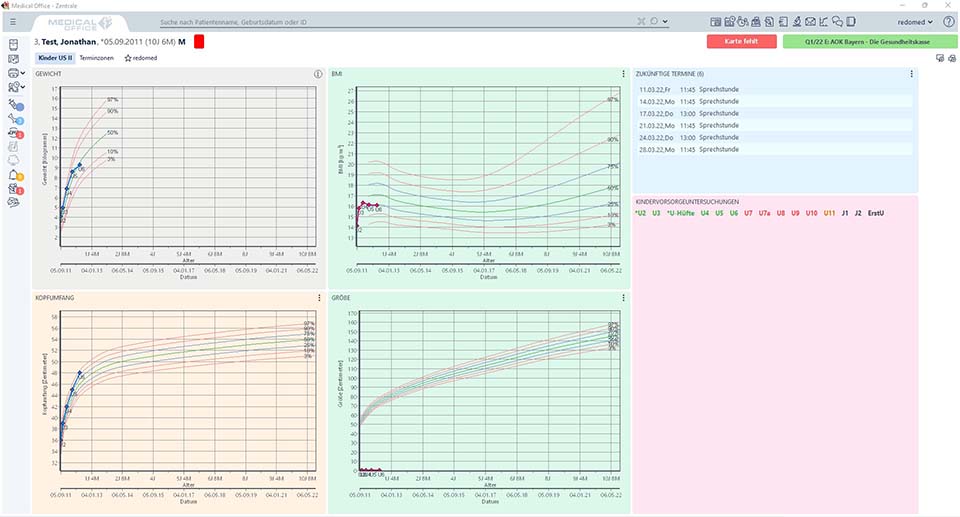Expand the sidebar printer icon dropdown arrow
This screenshot has height=517, width=960.
[23, 74]
